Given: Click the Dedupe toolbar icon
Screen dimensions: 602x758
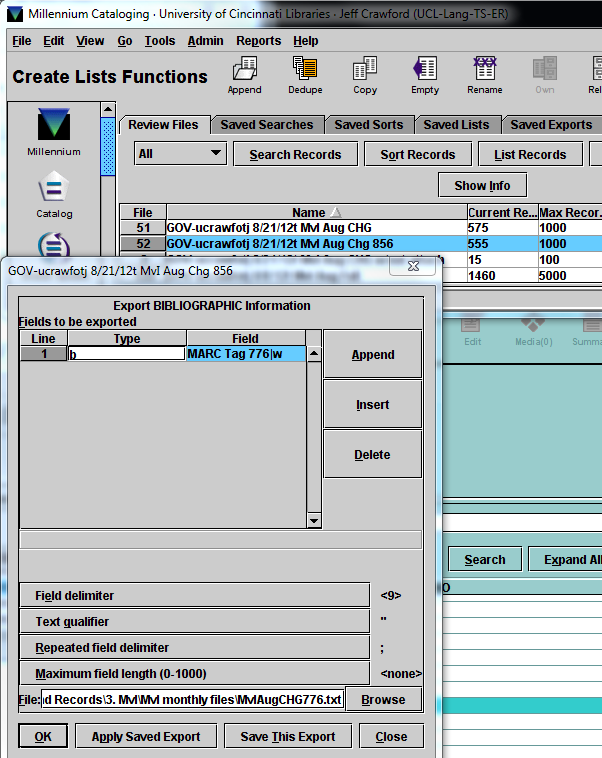Looking at the screenshot, I should [x=305, y=75].
